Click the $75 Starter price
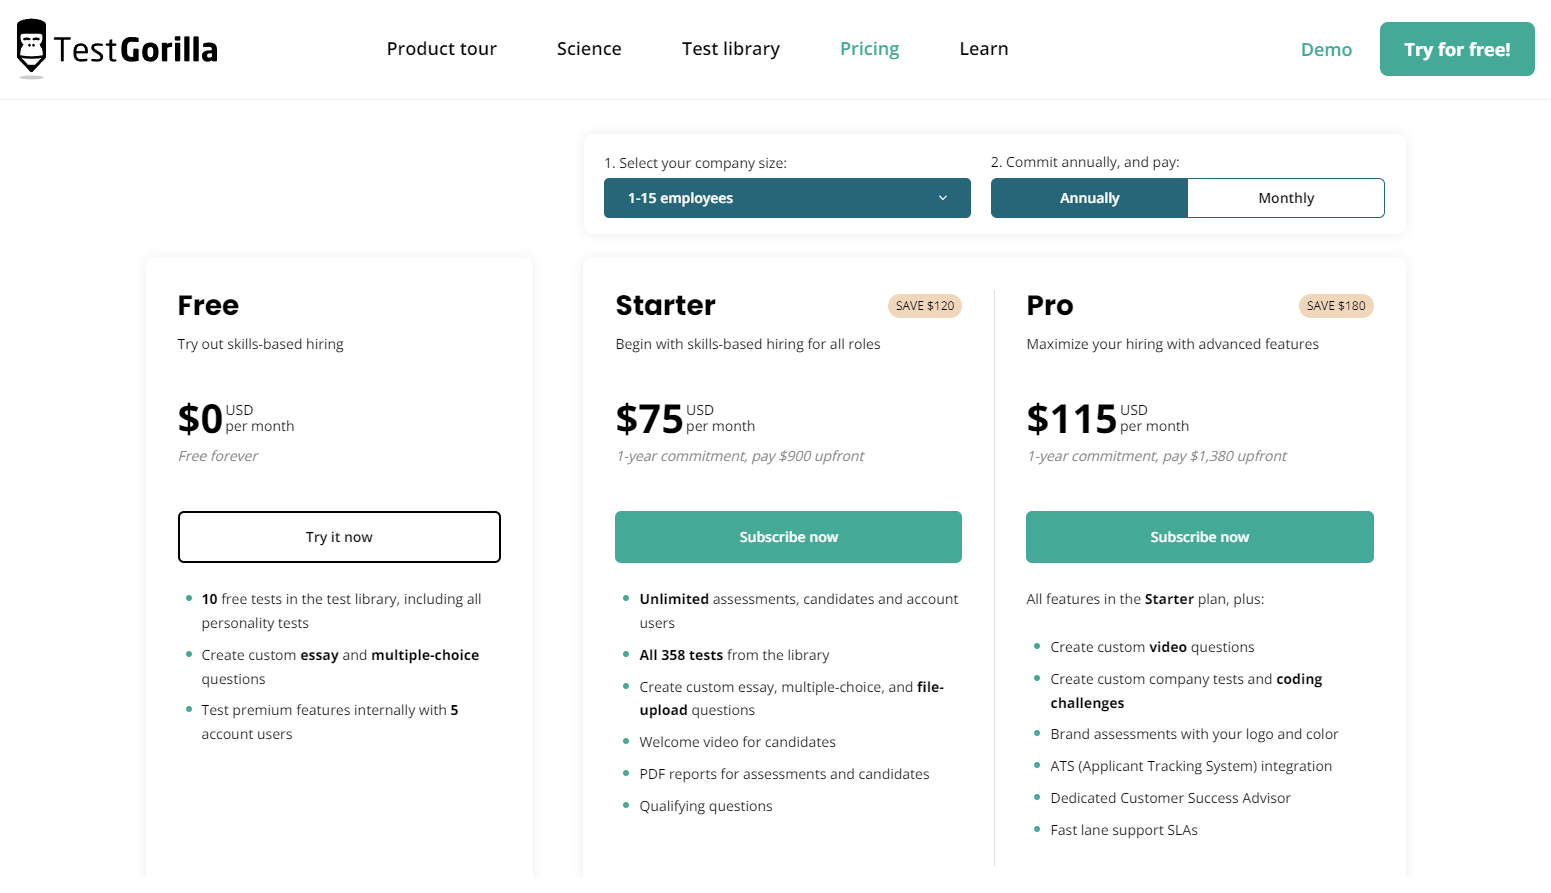 click(x=648, y=417)
